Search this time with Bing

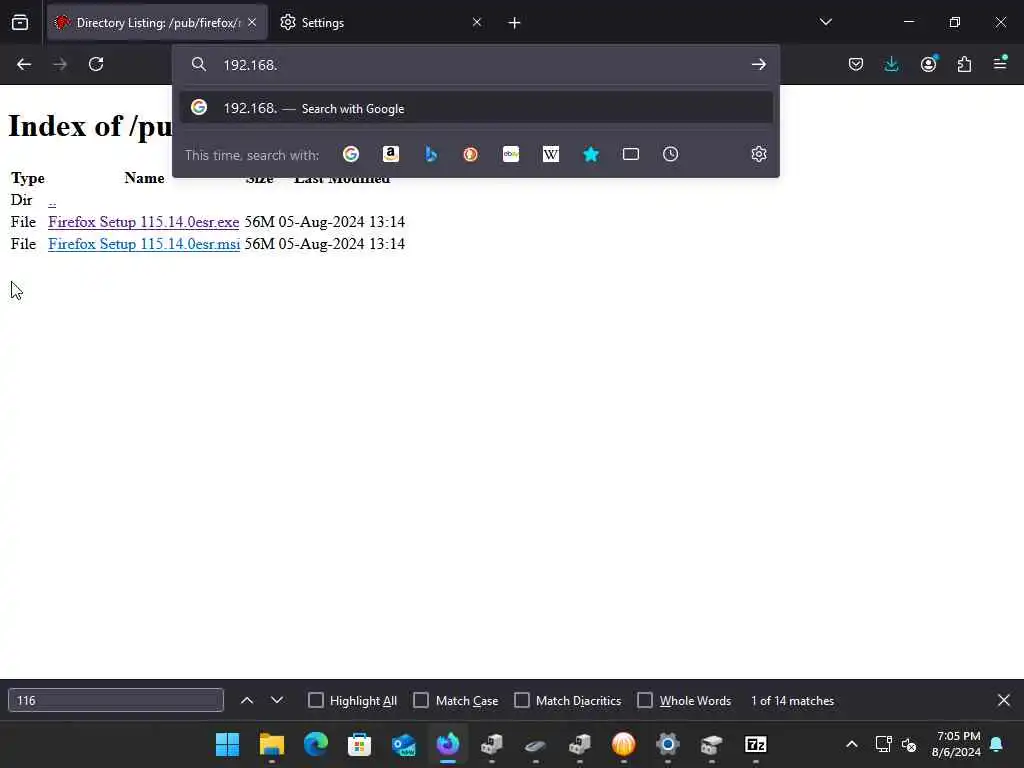pyautogui.click(x=430, y=154)
